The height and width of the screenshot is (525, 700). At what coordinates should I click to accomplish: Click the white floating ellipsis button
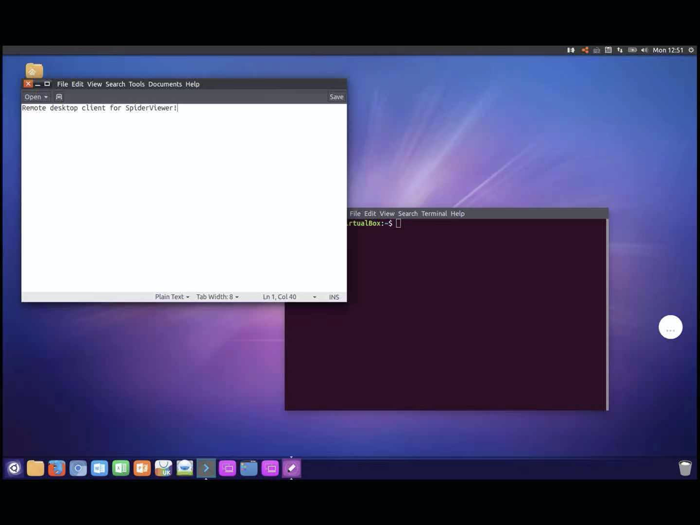pyautogui.click(x=671, y=327)
